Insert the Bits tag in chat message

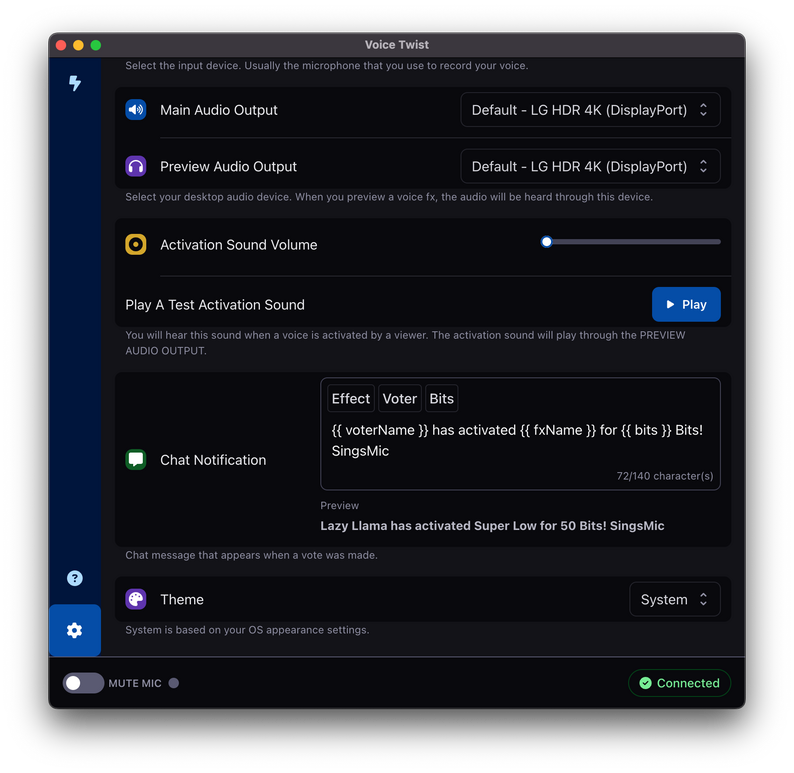coord(442,398)
